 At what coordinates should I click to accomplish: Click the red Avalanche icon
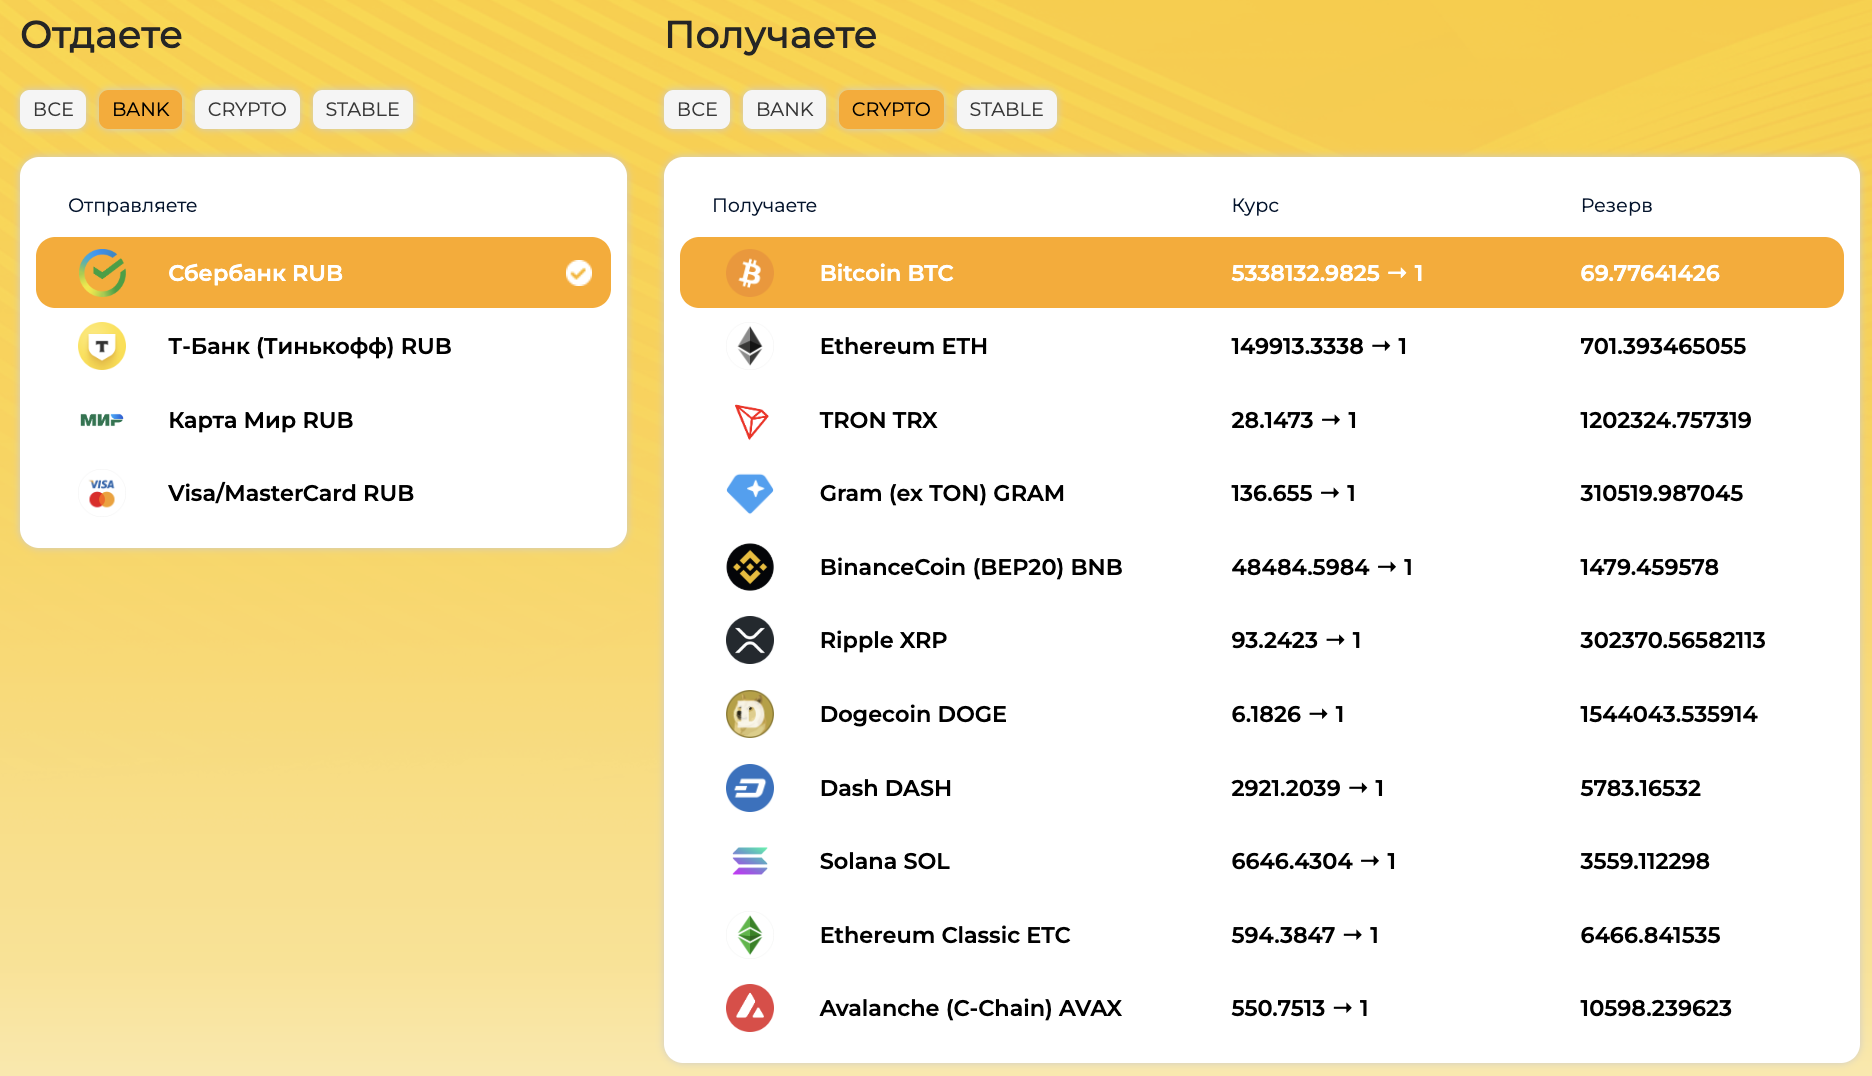pos(750,1008)
